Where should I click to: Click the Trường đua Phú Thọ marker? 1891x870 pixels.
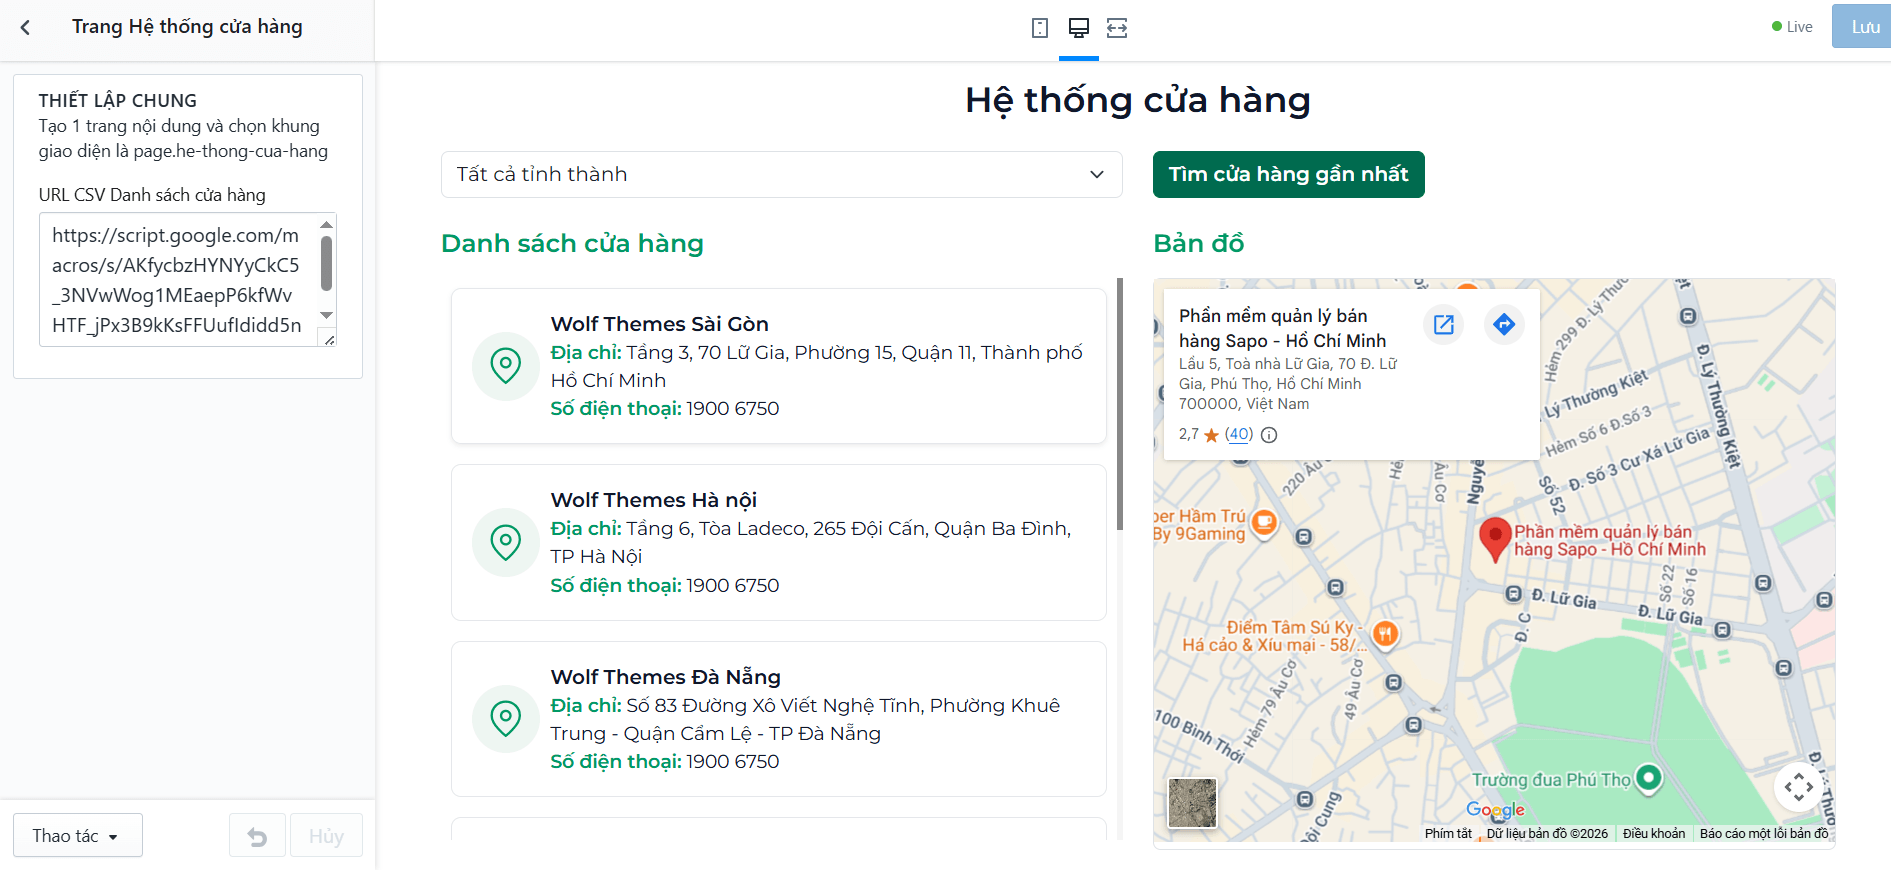point(1649,778)
